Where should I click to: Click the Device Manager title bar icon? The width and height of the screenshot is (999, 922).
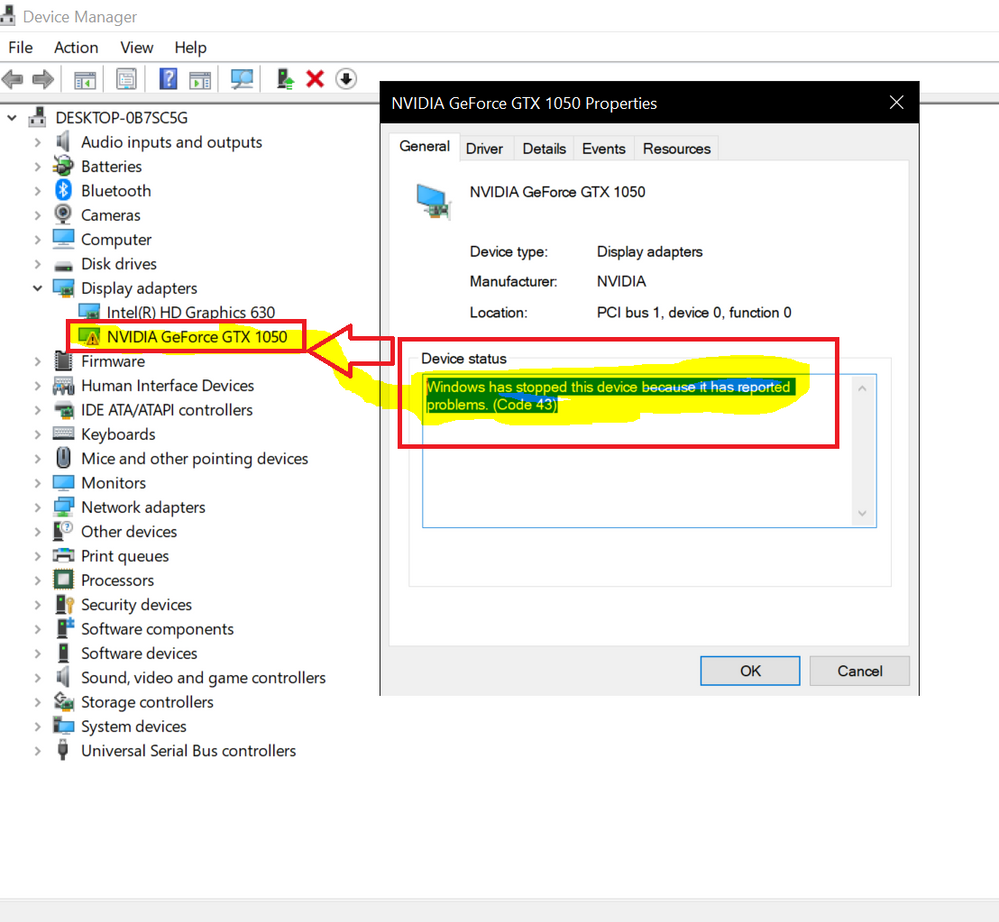(7, 15)
